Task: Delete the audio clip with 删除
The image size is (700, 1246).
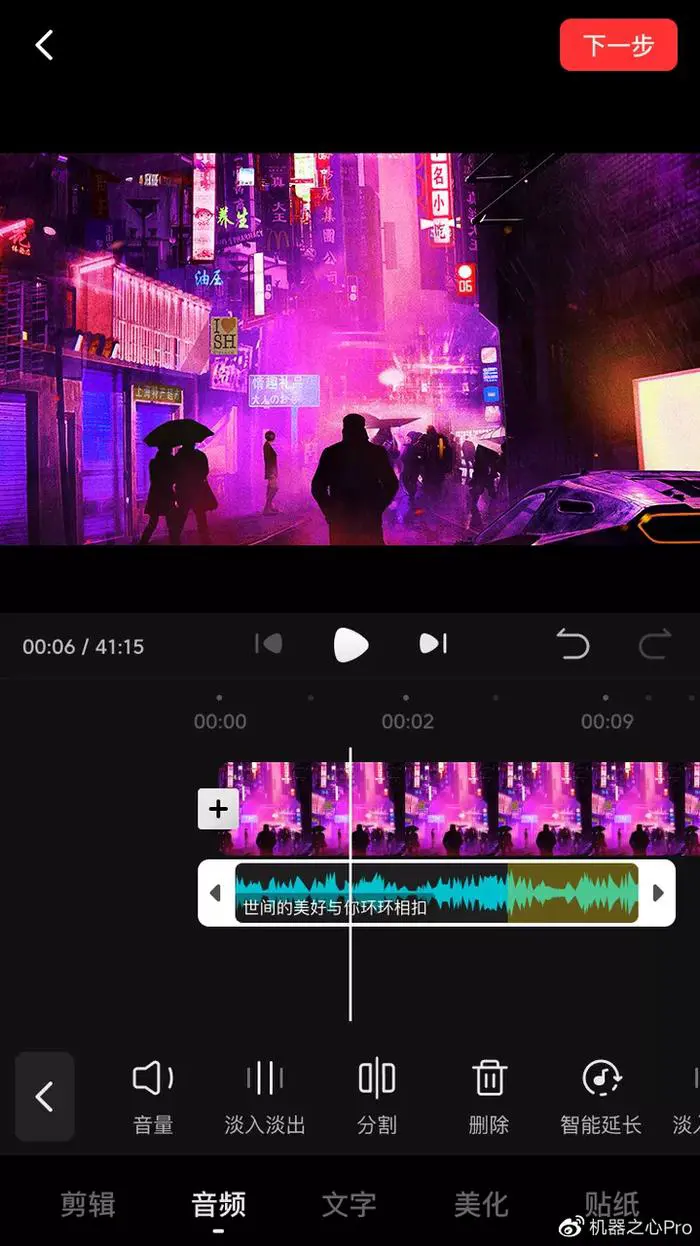Action: 489,1097
